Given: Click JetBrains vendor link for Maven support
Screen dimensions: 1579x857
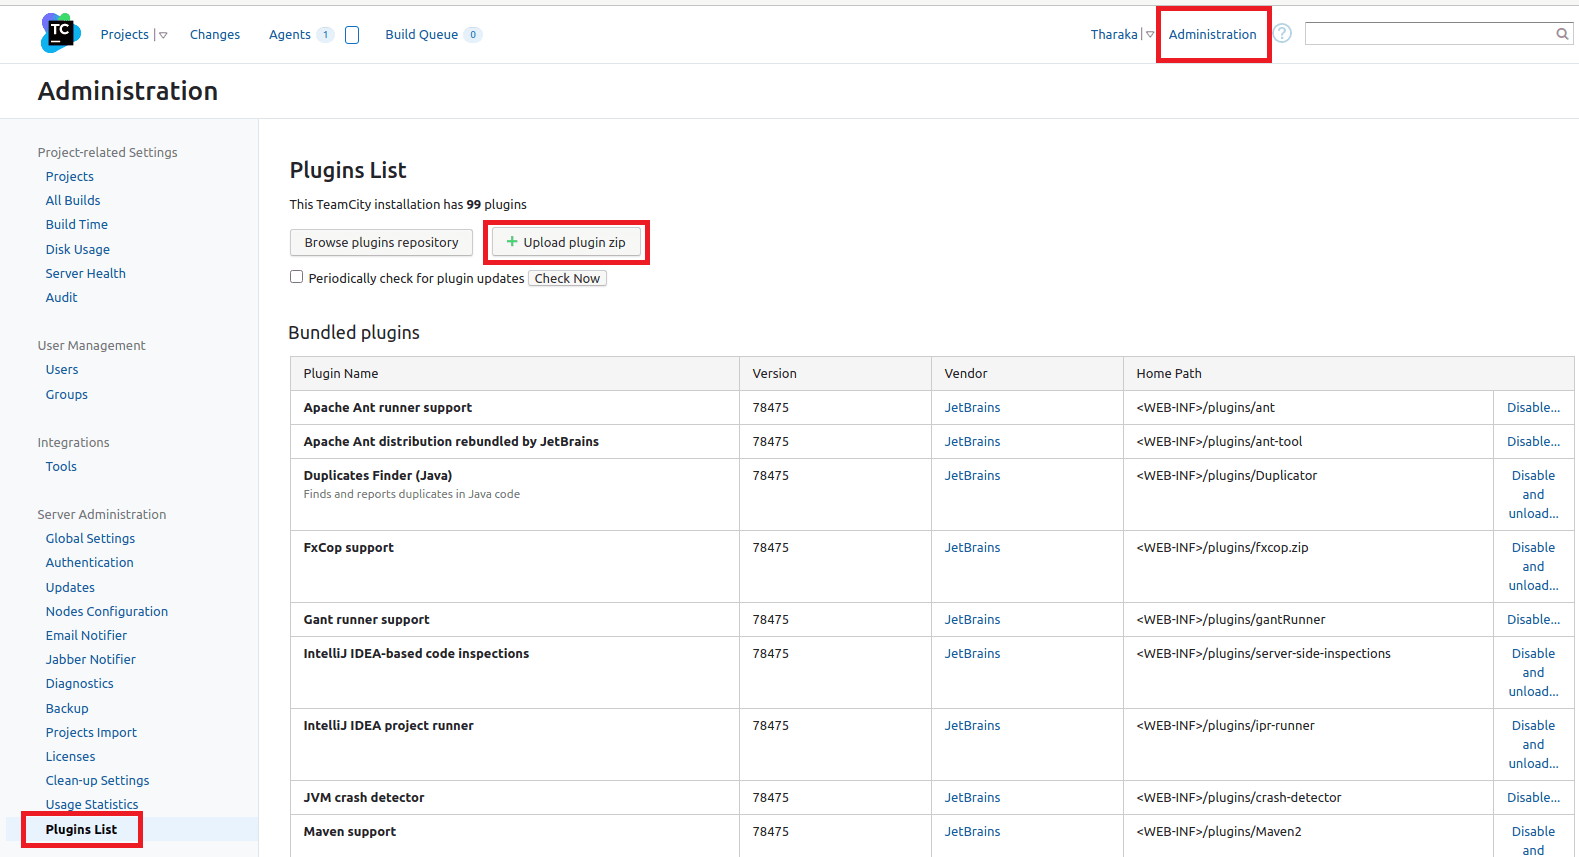Looking at the screenshot, I should (972, 831).
